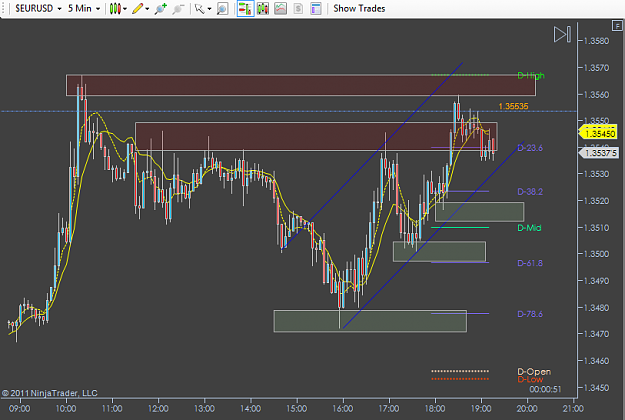Select the cursor pointer tool icon
Screen dimensions: 625x420
pyautogui.click(x=199, y=8)
